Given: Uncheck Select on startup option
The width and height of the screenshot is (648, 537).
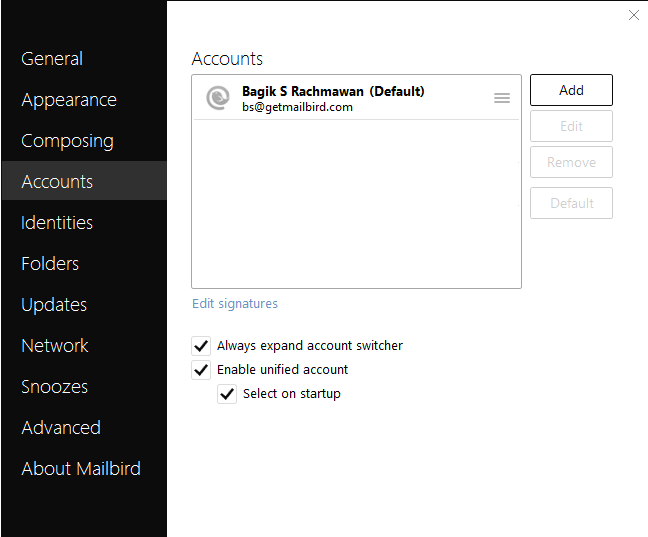Looking at the screenshot, I should pyautogui.click(x=227, y=394).
